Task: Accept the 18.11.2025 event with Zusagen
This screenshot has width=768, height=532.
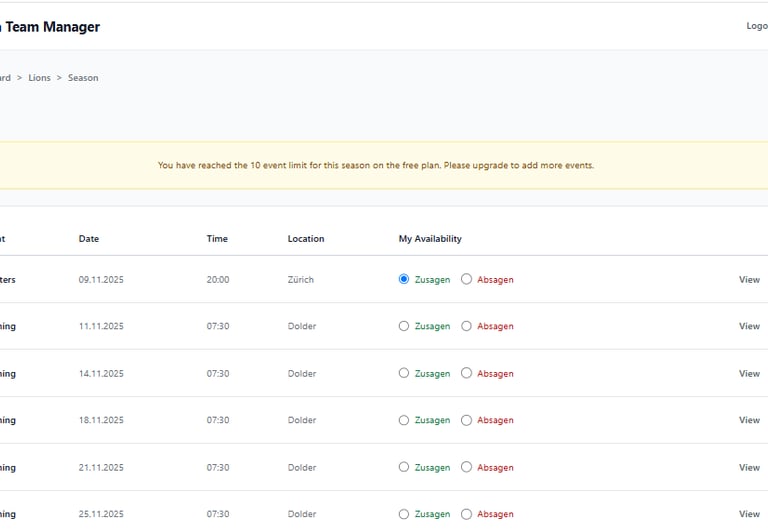Action: coord(404,420)
